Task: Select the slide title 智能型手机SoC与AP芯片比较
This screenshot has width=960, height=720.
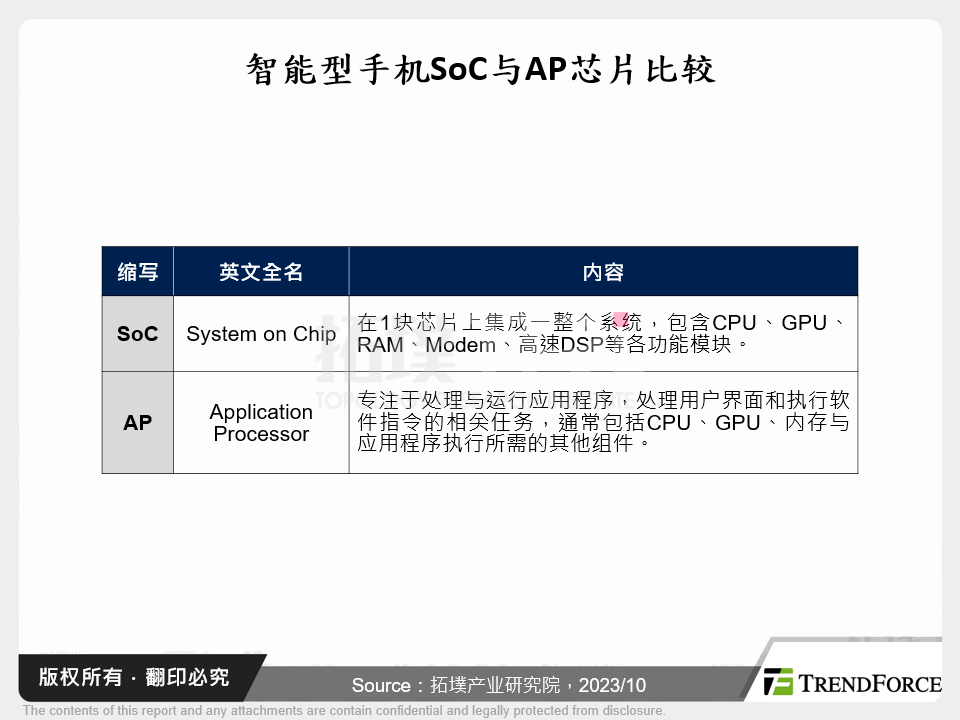Action: pyautogui.click(x=480, y=69)
